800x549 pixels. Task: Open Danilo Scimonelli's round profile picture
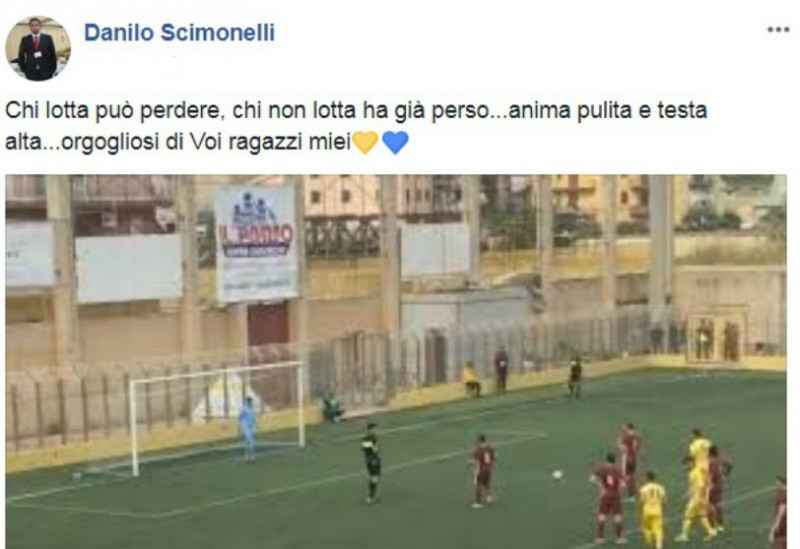pyautogui.click(x=38, y=48)
